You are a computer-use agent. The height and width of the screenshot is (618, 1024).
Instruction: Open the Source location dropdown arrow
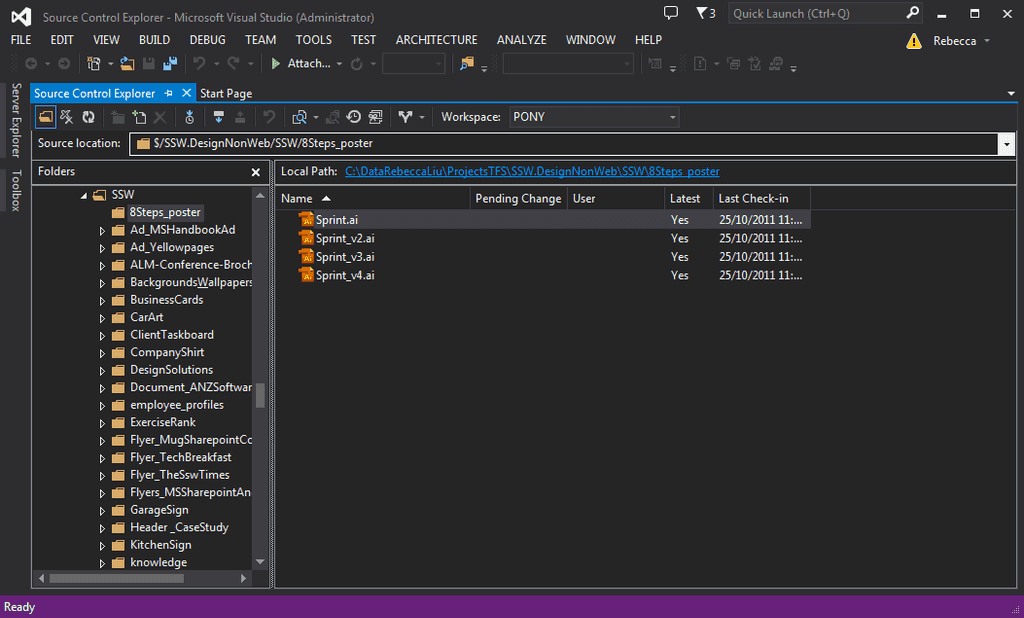[x=1006, y=143]
